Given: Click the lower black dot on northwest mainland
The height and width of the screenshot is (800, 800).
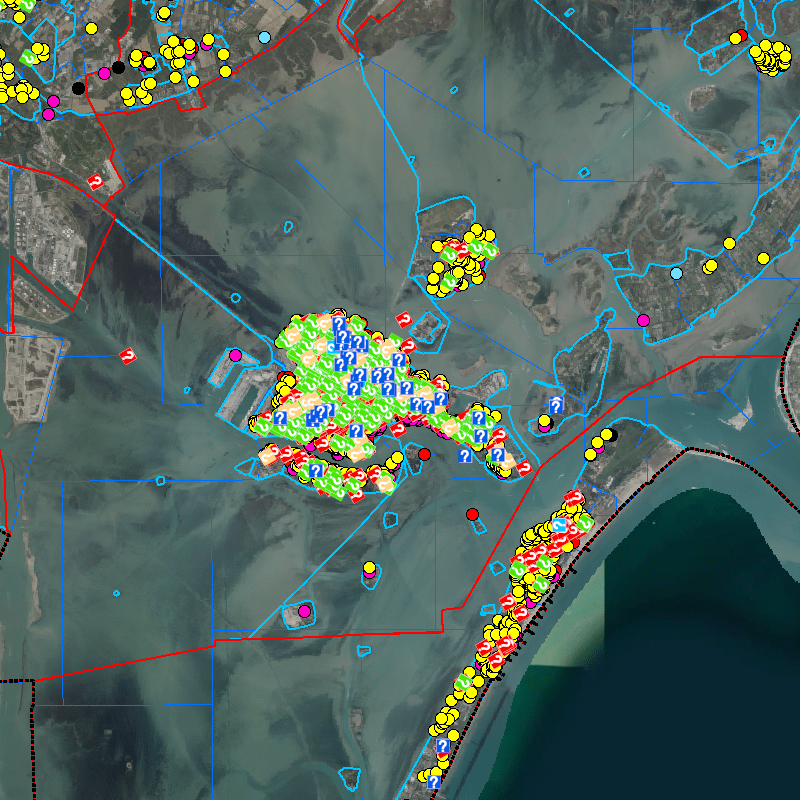Looking at the screenshot, I should coord(79,88).
